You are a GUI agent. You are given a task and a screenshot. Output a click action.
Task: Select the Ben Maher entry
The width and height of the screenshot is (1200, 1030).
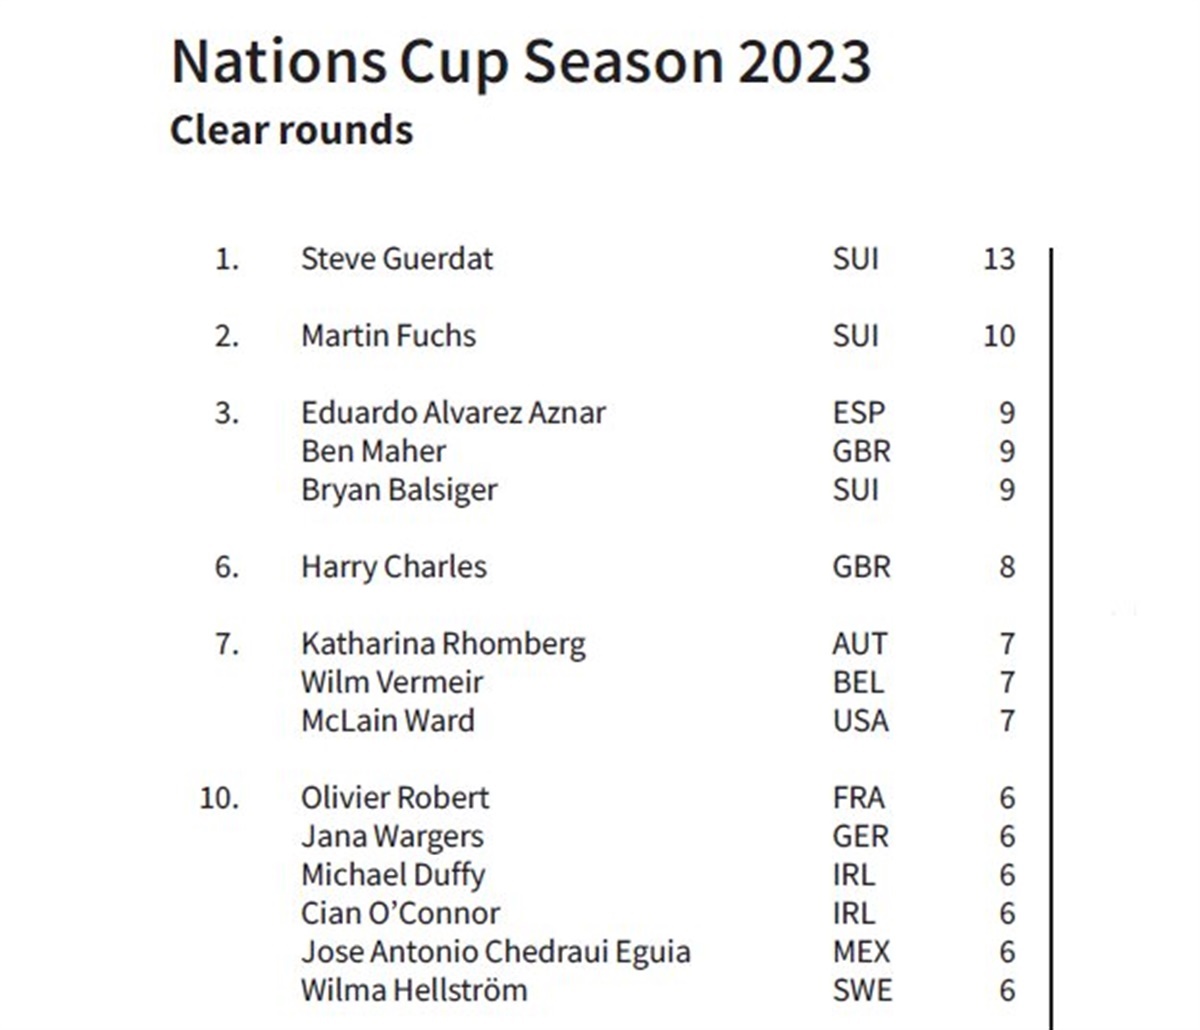pyautogui.click(x=373, y=451)
